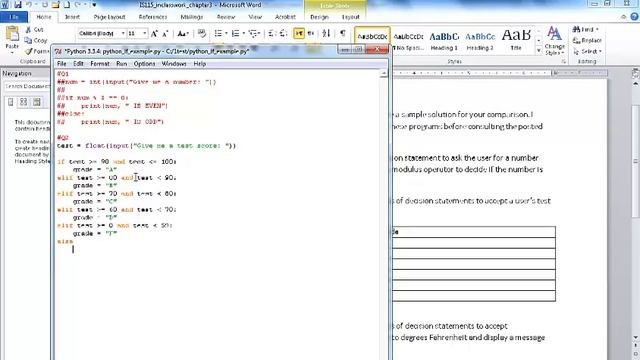The image size is (640, 360).
Task: Switch to the Insert ribbon tab
Action: (72, 17)
